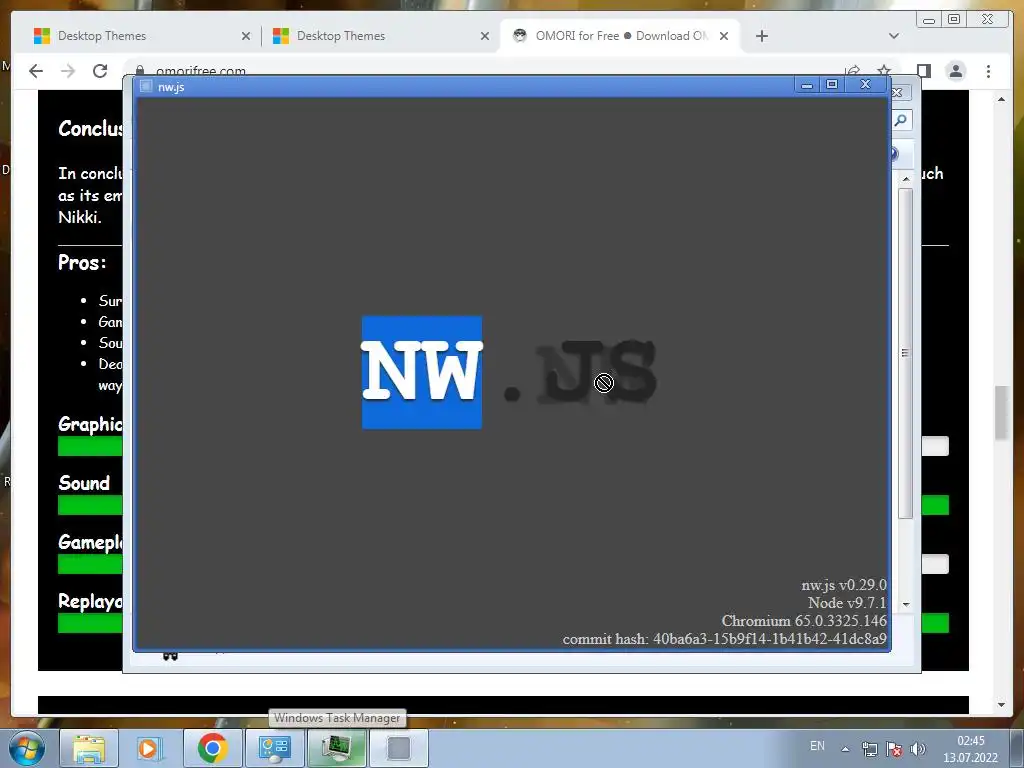Close the nw.js window
This screenshot has width=1024, height=768.
point(866,85)
